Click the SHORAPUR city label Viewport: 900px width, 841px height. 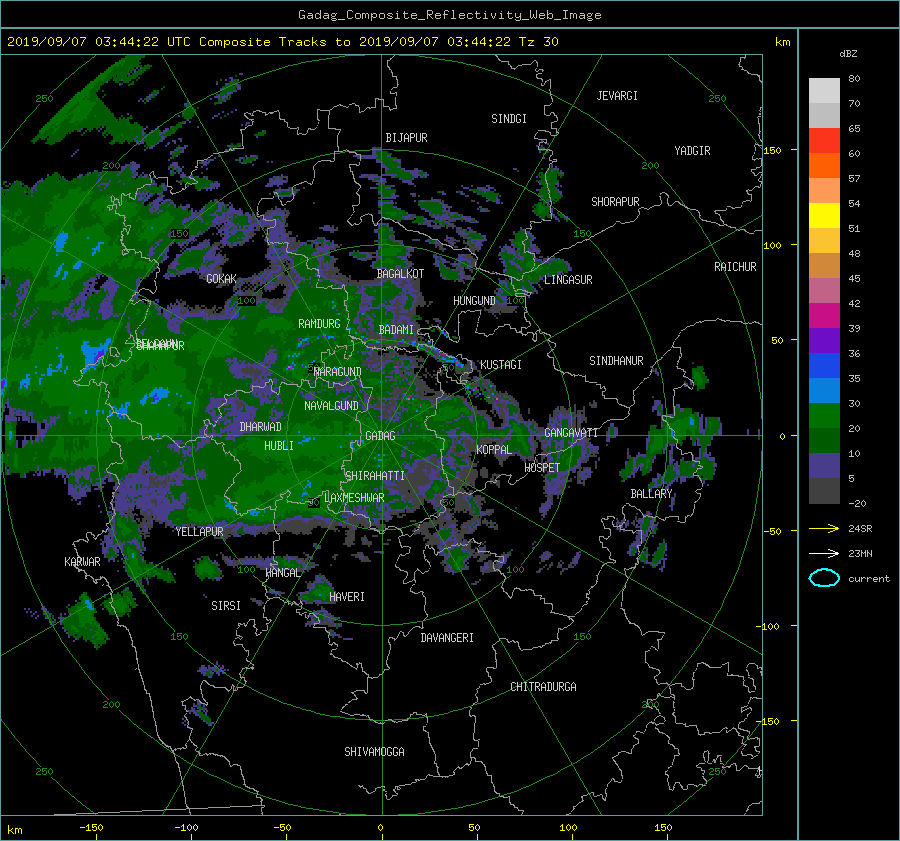(x=615, y=202)
